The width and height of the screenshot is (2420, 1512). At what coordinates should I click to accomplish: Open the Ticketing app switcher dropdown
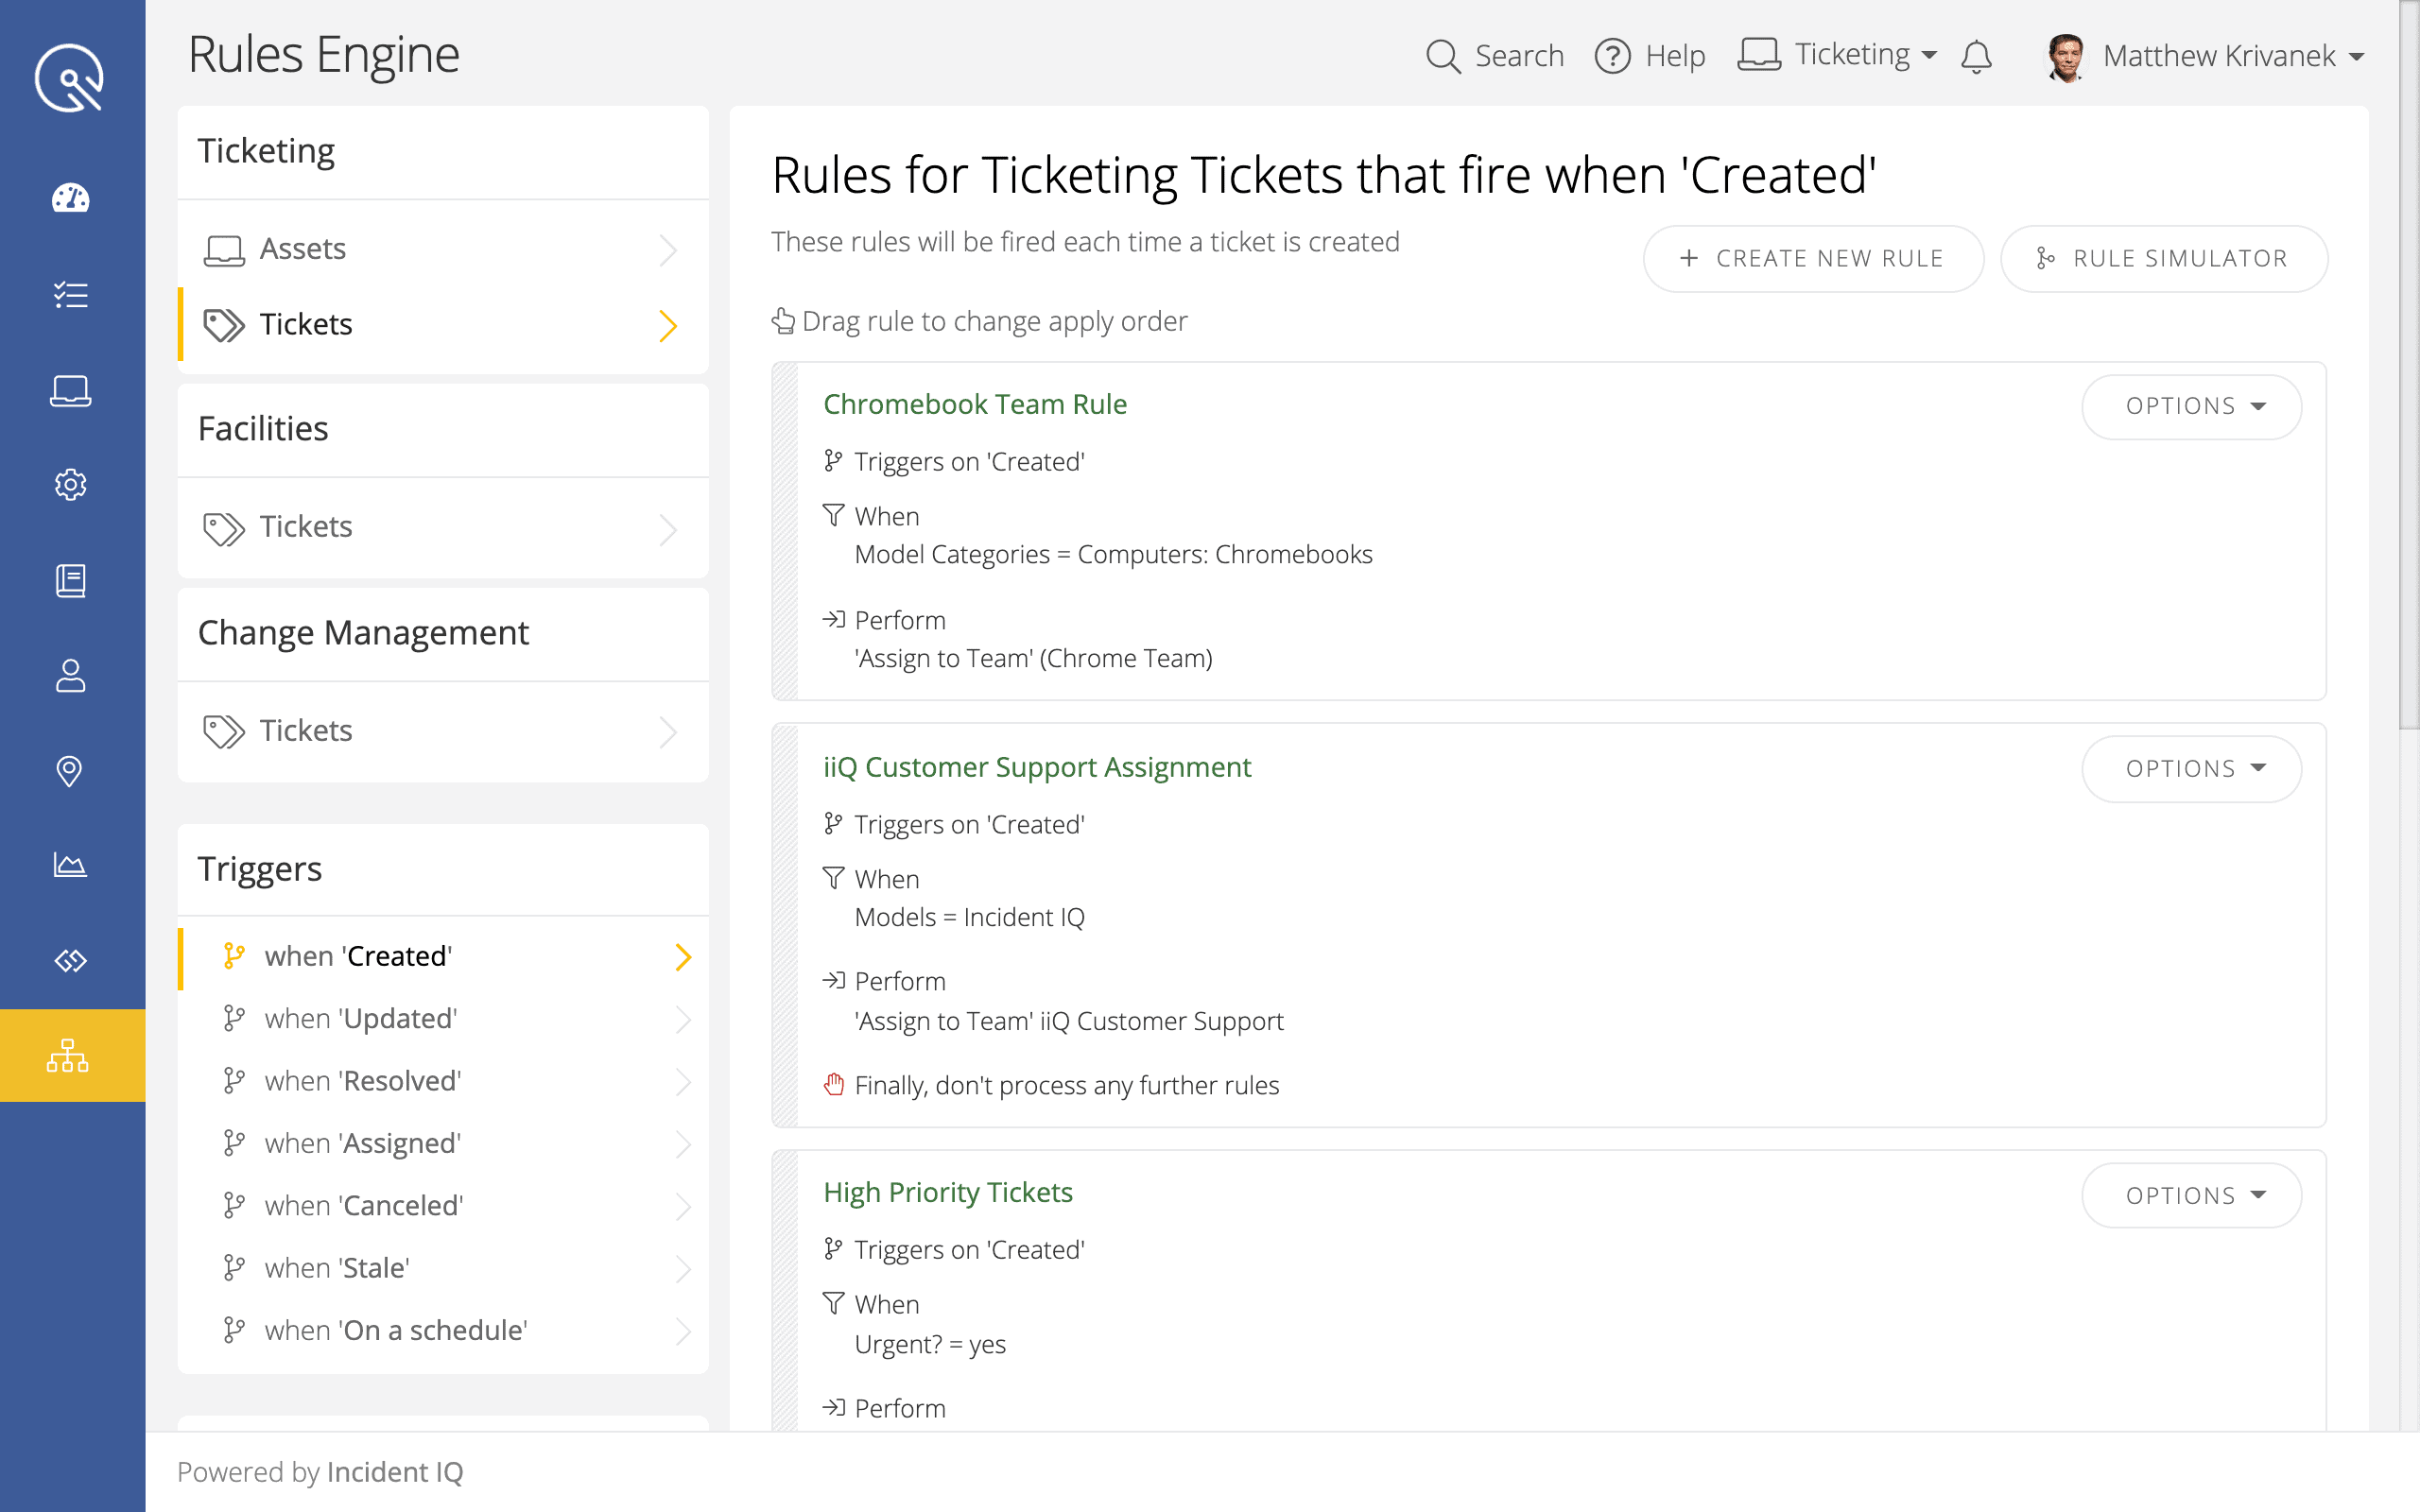pos(1838,55)
